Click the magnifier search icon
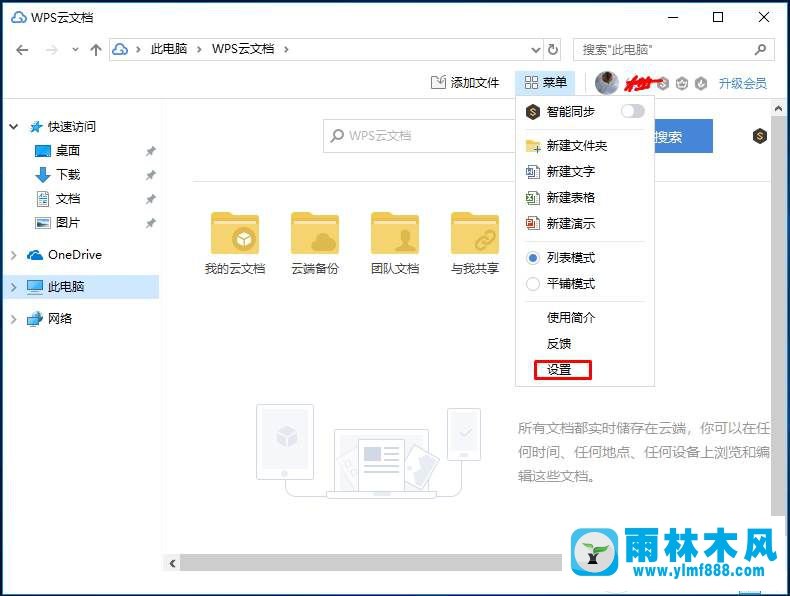Viewport: 790px width, 596px height. pos(760,49)
